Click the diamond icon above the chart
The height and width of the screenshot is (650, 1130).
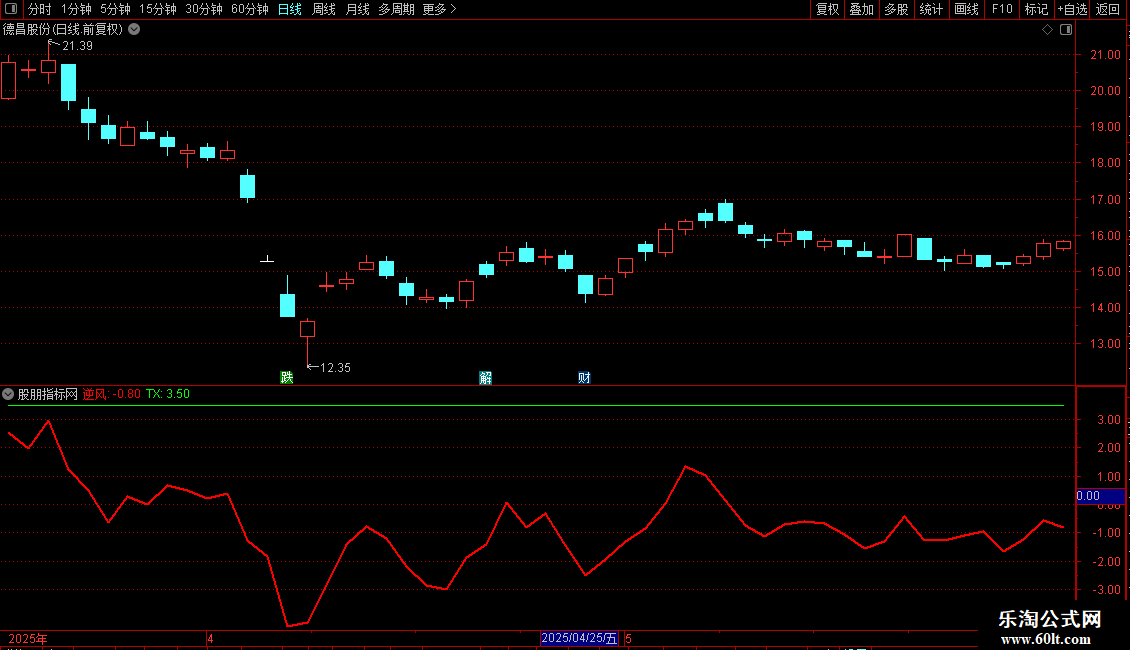tap(1047, 30)
